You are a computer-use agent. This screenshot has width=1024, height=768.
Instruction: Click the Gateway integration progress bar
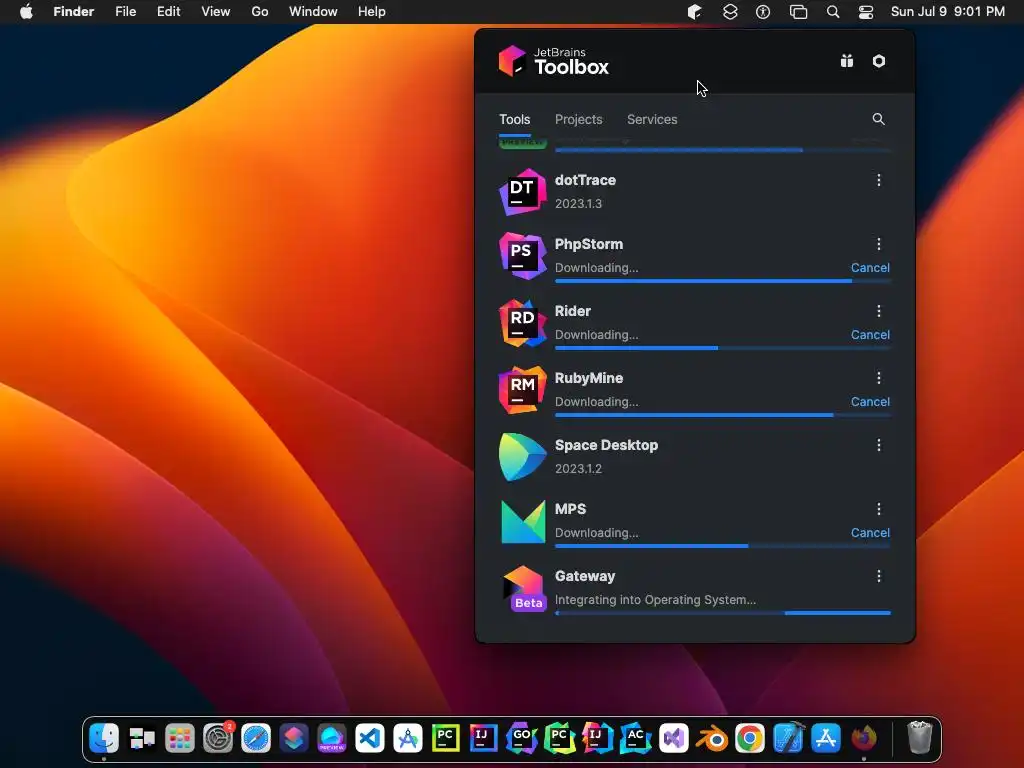(722, 613)
